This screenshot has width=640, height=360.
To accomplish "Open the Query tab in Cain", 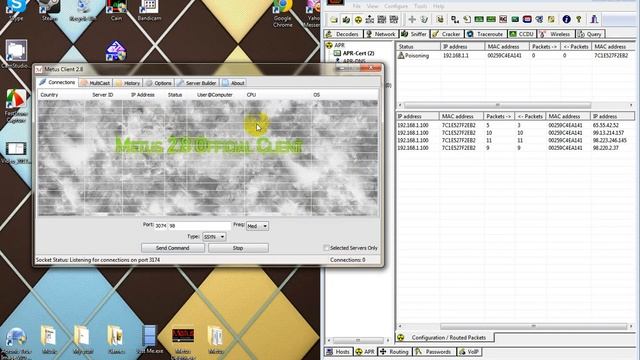I will click(590, 34).
